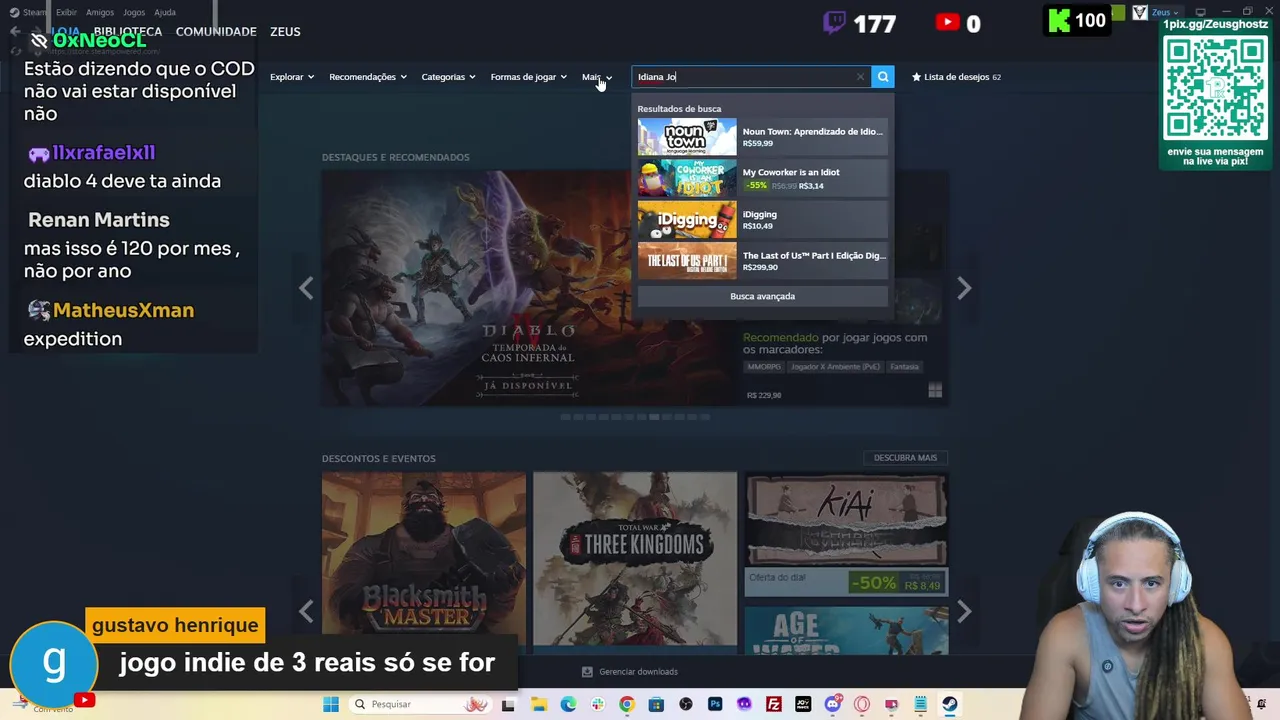Open the Ajuda menu

click(165, 12)
